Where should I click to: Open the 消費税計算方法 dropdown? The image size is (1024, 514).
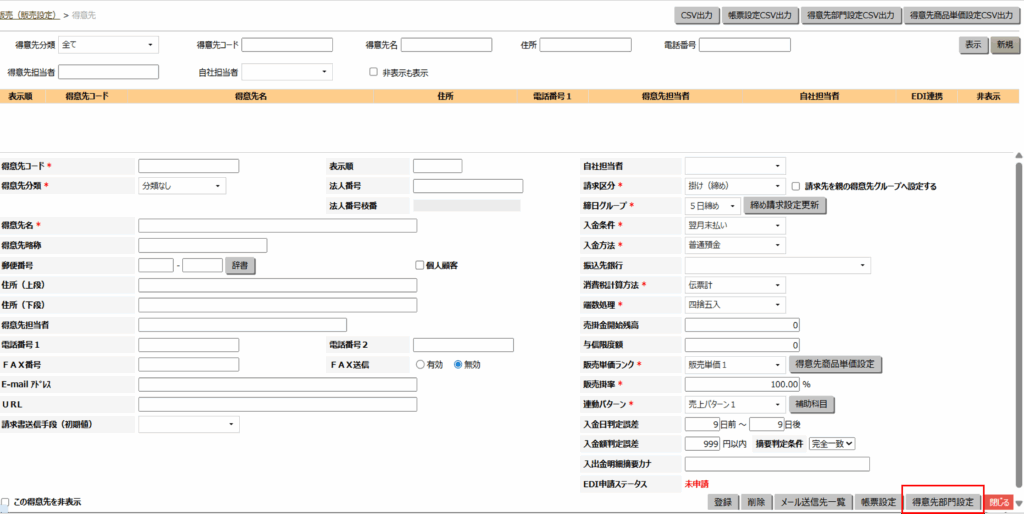pos(735,285)
